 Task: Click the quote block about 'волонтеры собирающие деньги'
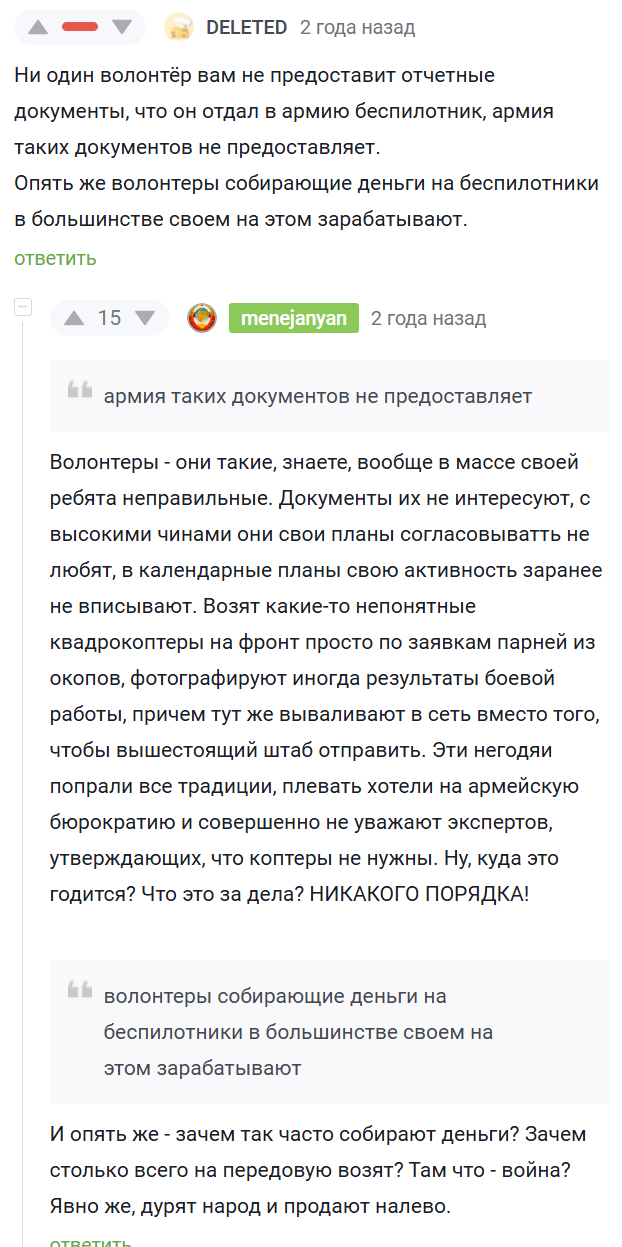(330, 1032)
